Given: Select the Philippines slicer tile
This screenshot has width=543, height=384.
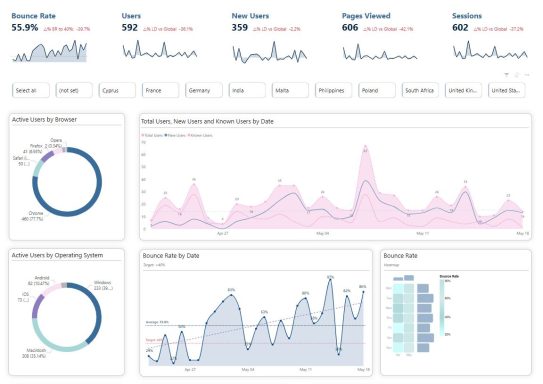Looking at the screenshot, I should [334, 90].
